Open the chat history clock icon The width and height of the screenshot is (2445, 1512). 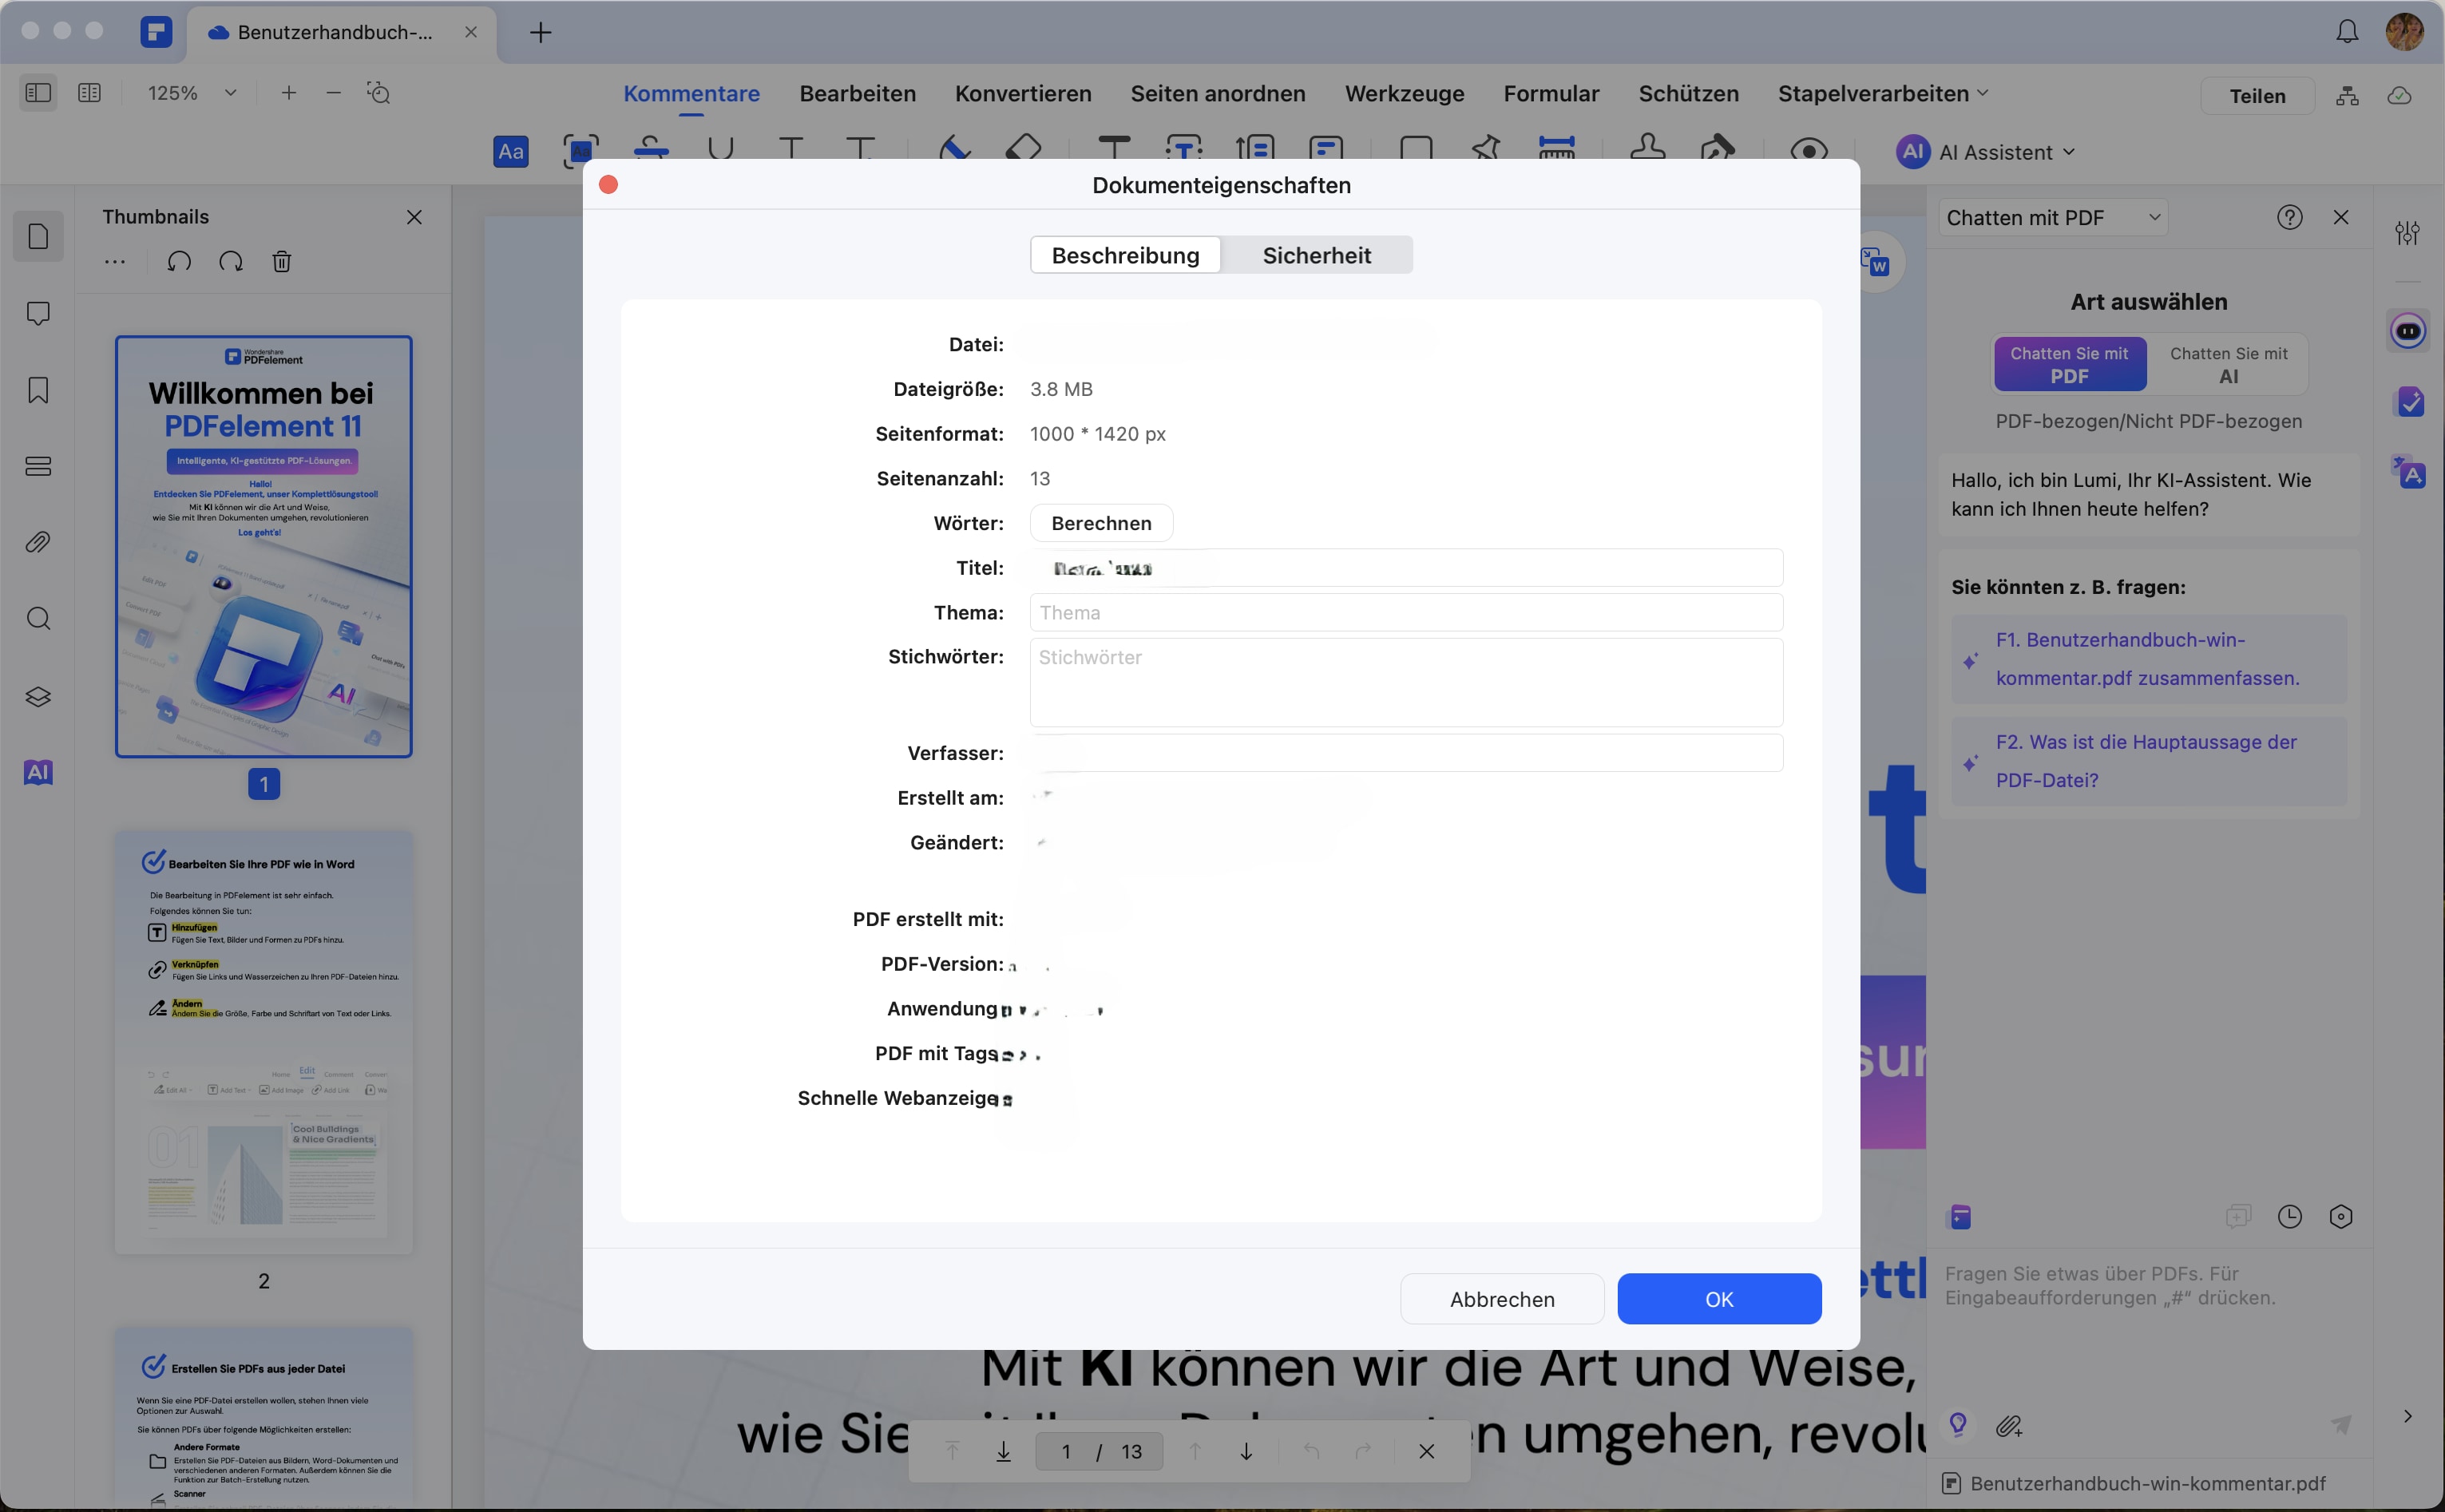pyautogui.click(x=2290, y=1217)
